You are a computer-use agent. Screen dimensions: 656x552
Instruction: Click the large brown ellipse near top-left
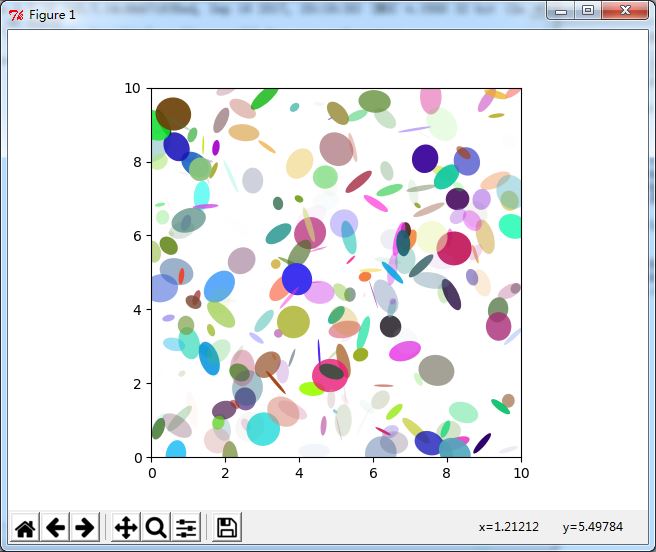pos(173,114)
